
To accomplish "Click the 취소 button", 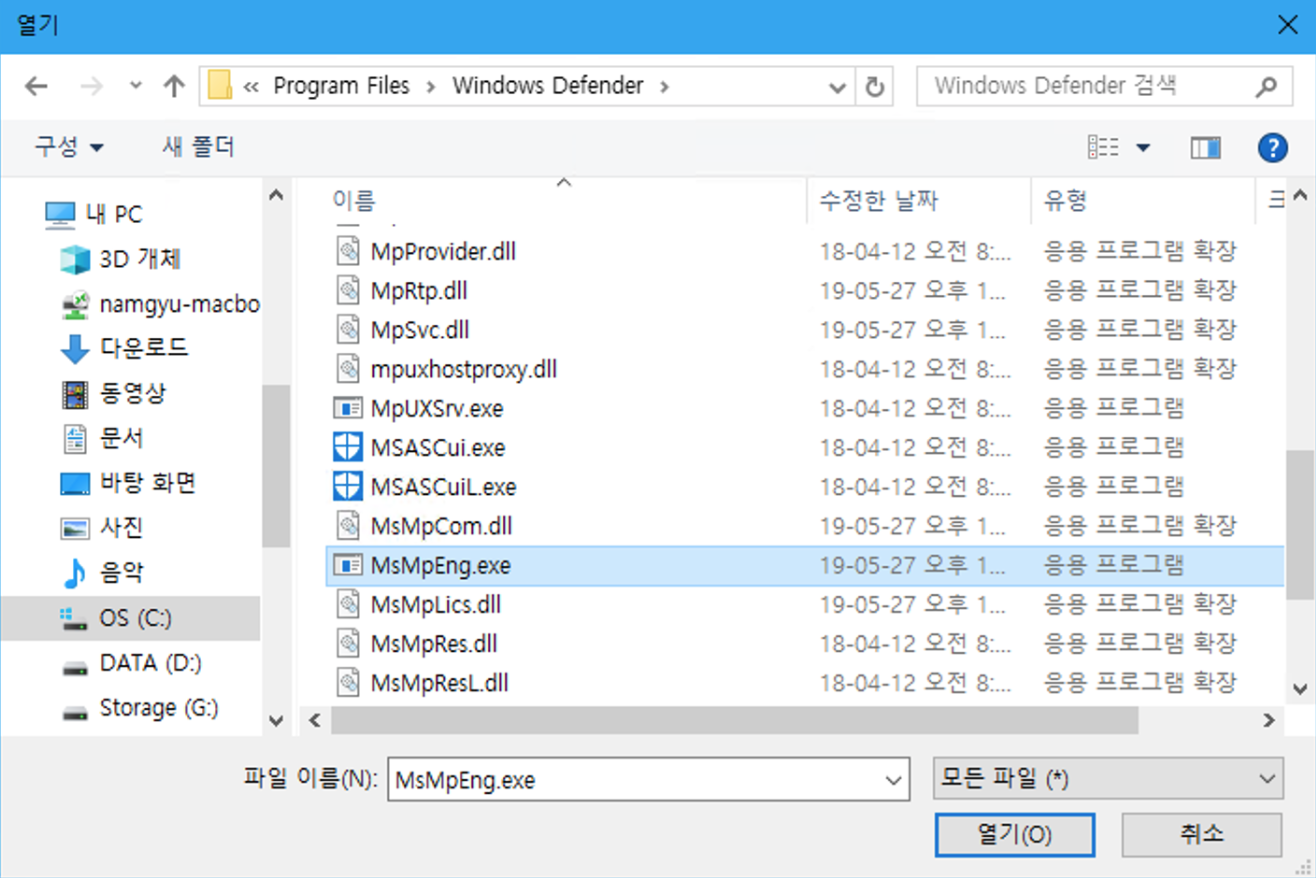I will [x=1202, y=834].
